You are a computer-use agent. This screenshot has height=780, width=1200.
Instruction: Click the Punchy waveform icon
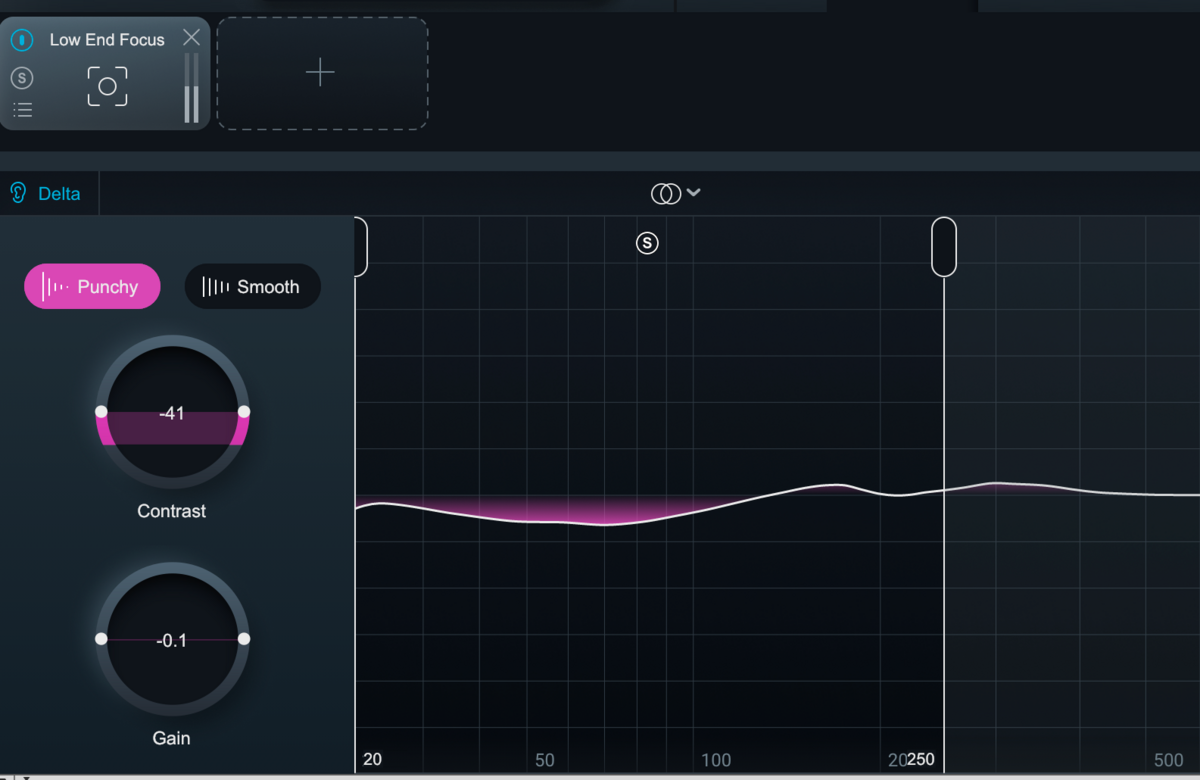[x=56, y=286]
